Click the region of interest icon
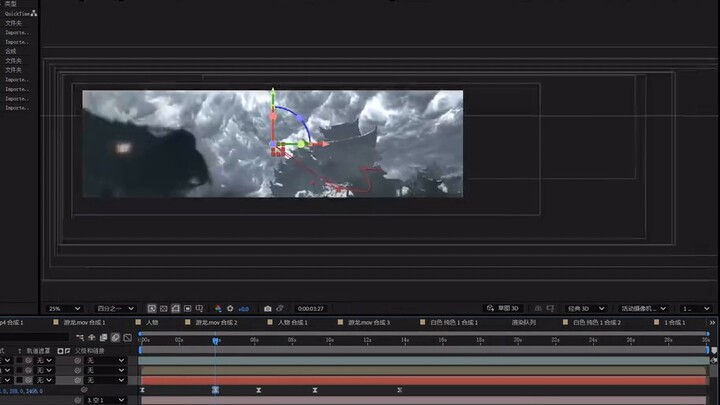 click(x=163, y=309)
